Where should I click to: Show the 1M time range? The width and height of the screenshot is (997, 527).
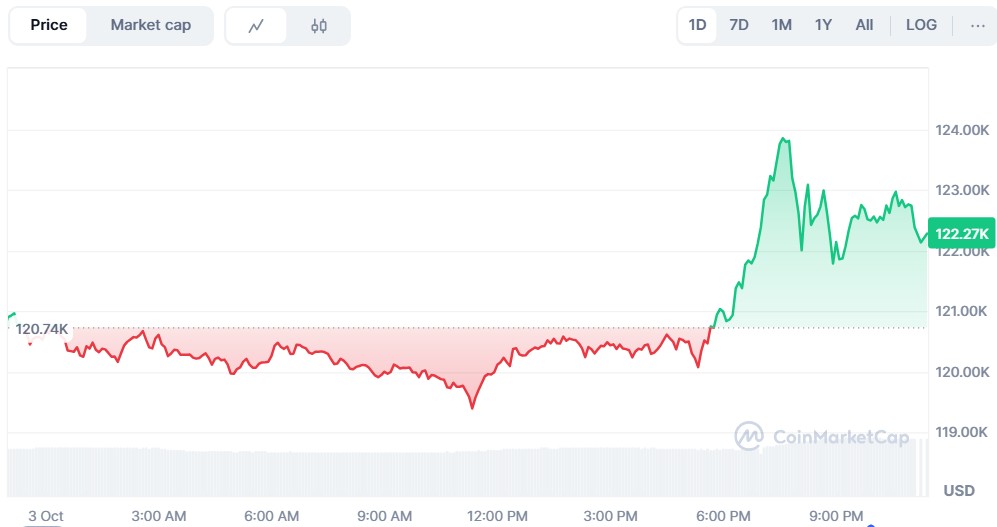pyautogui.click(x=781, y=25)
